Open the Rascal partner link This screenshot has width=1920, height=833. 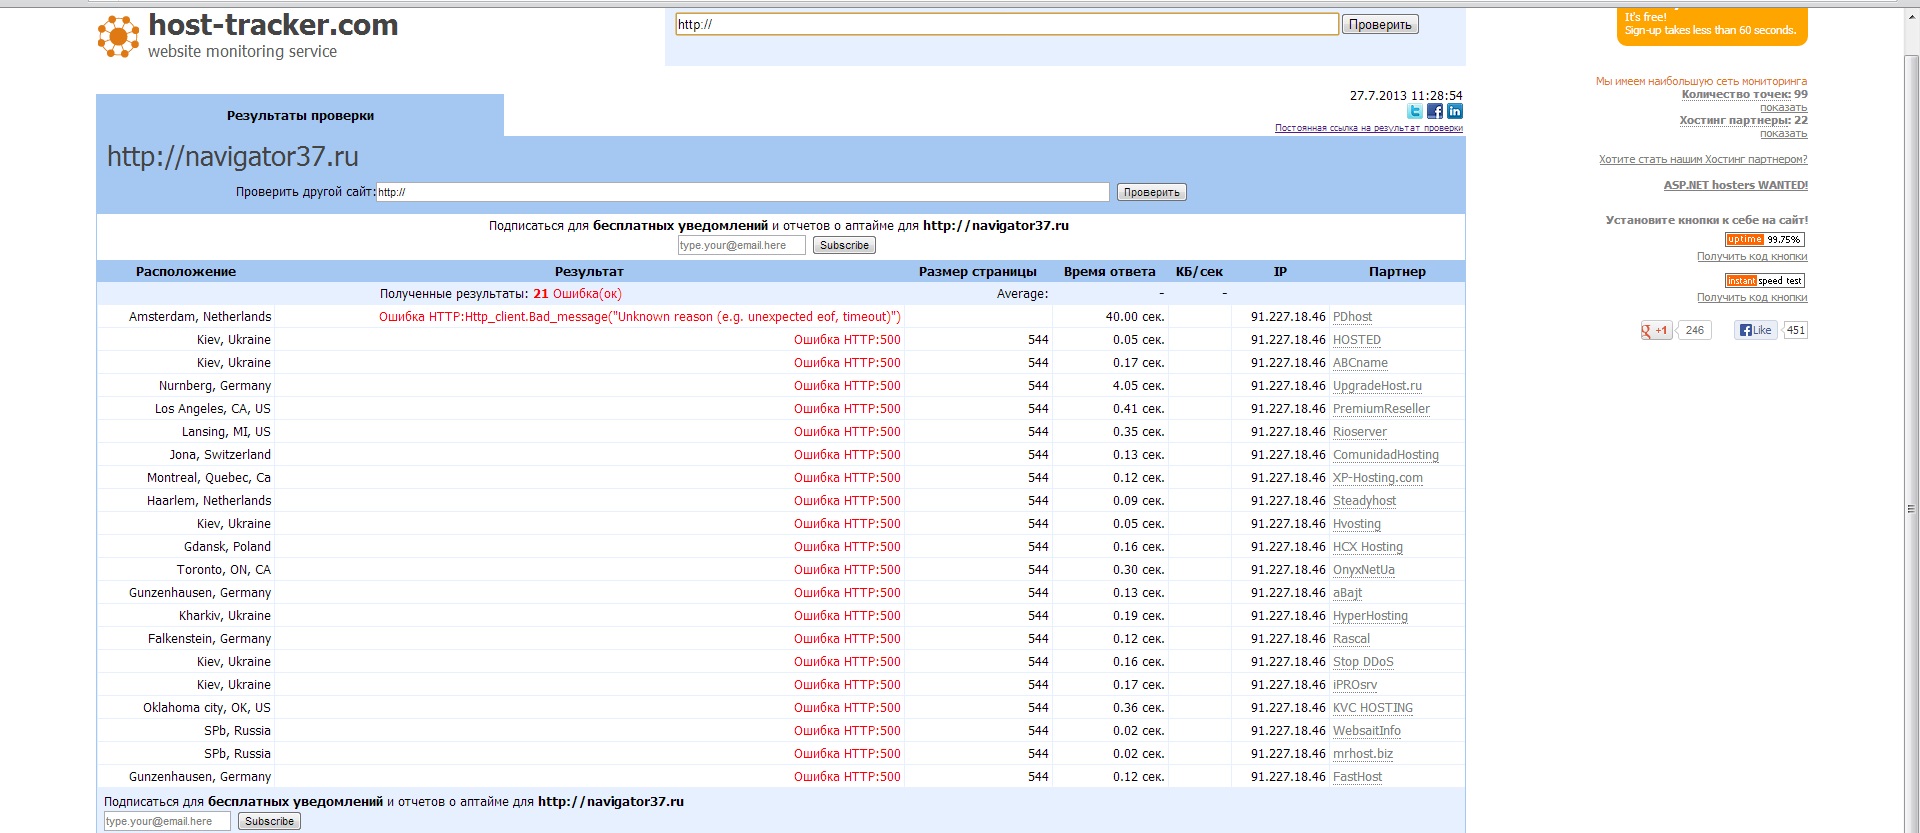(1351, 639)
